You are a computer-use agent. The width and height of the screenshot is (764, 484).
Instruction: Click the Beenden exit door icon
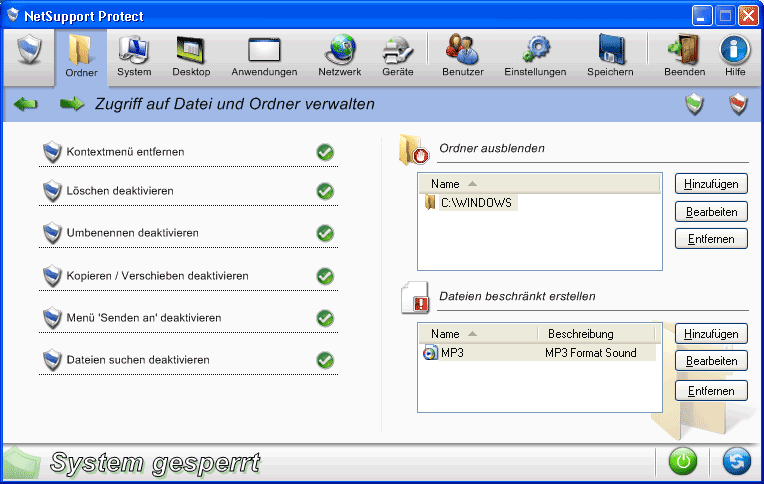pyautogui.click(x=684, y=49)
